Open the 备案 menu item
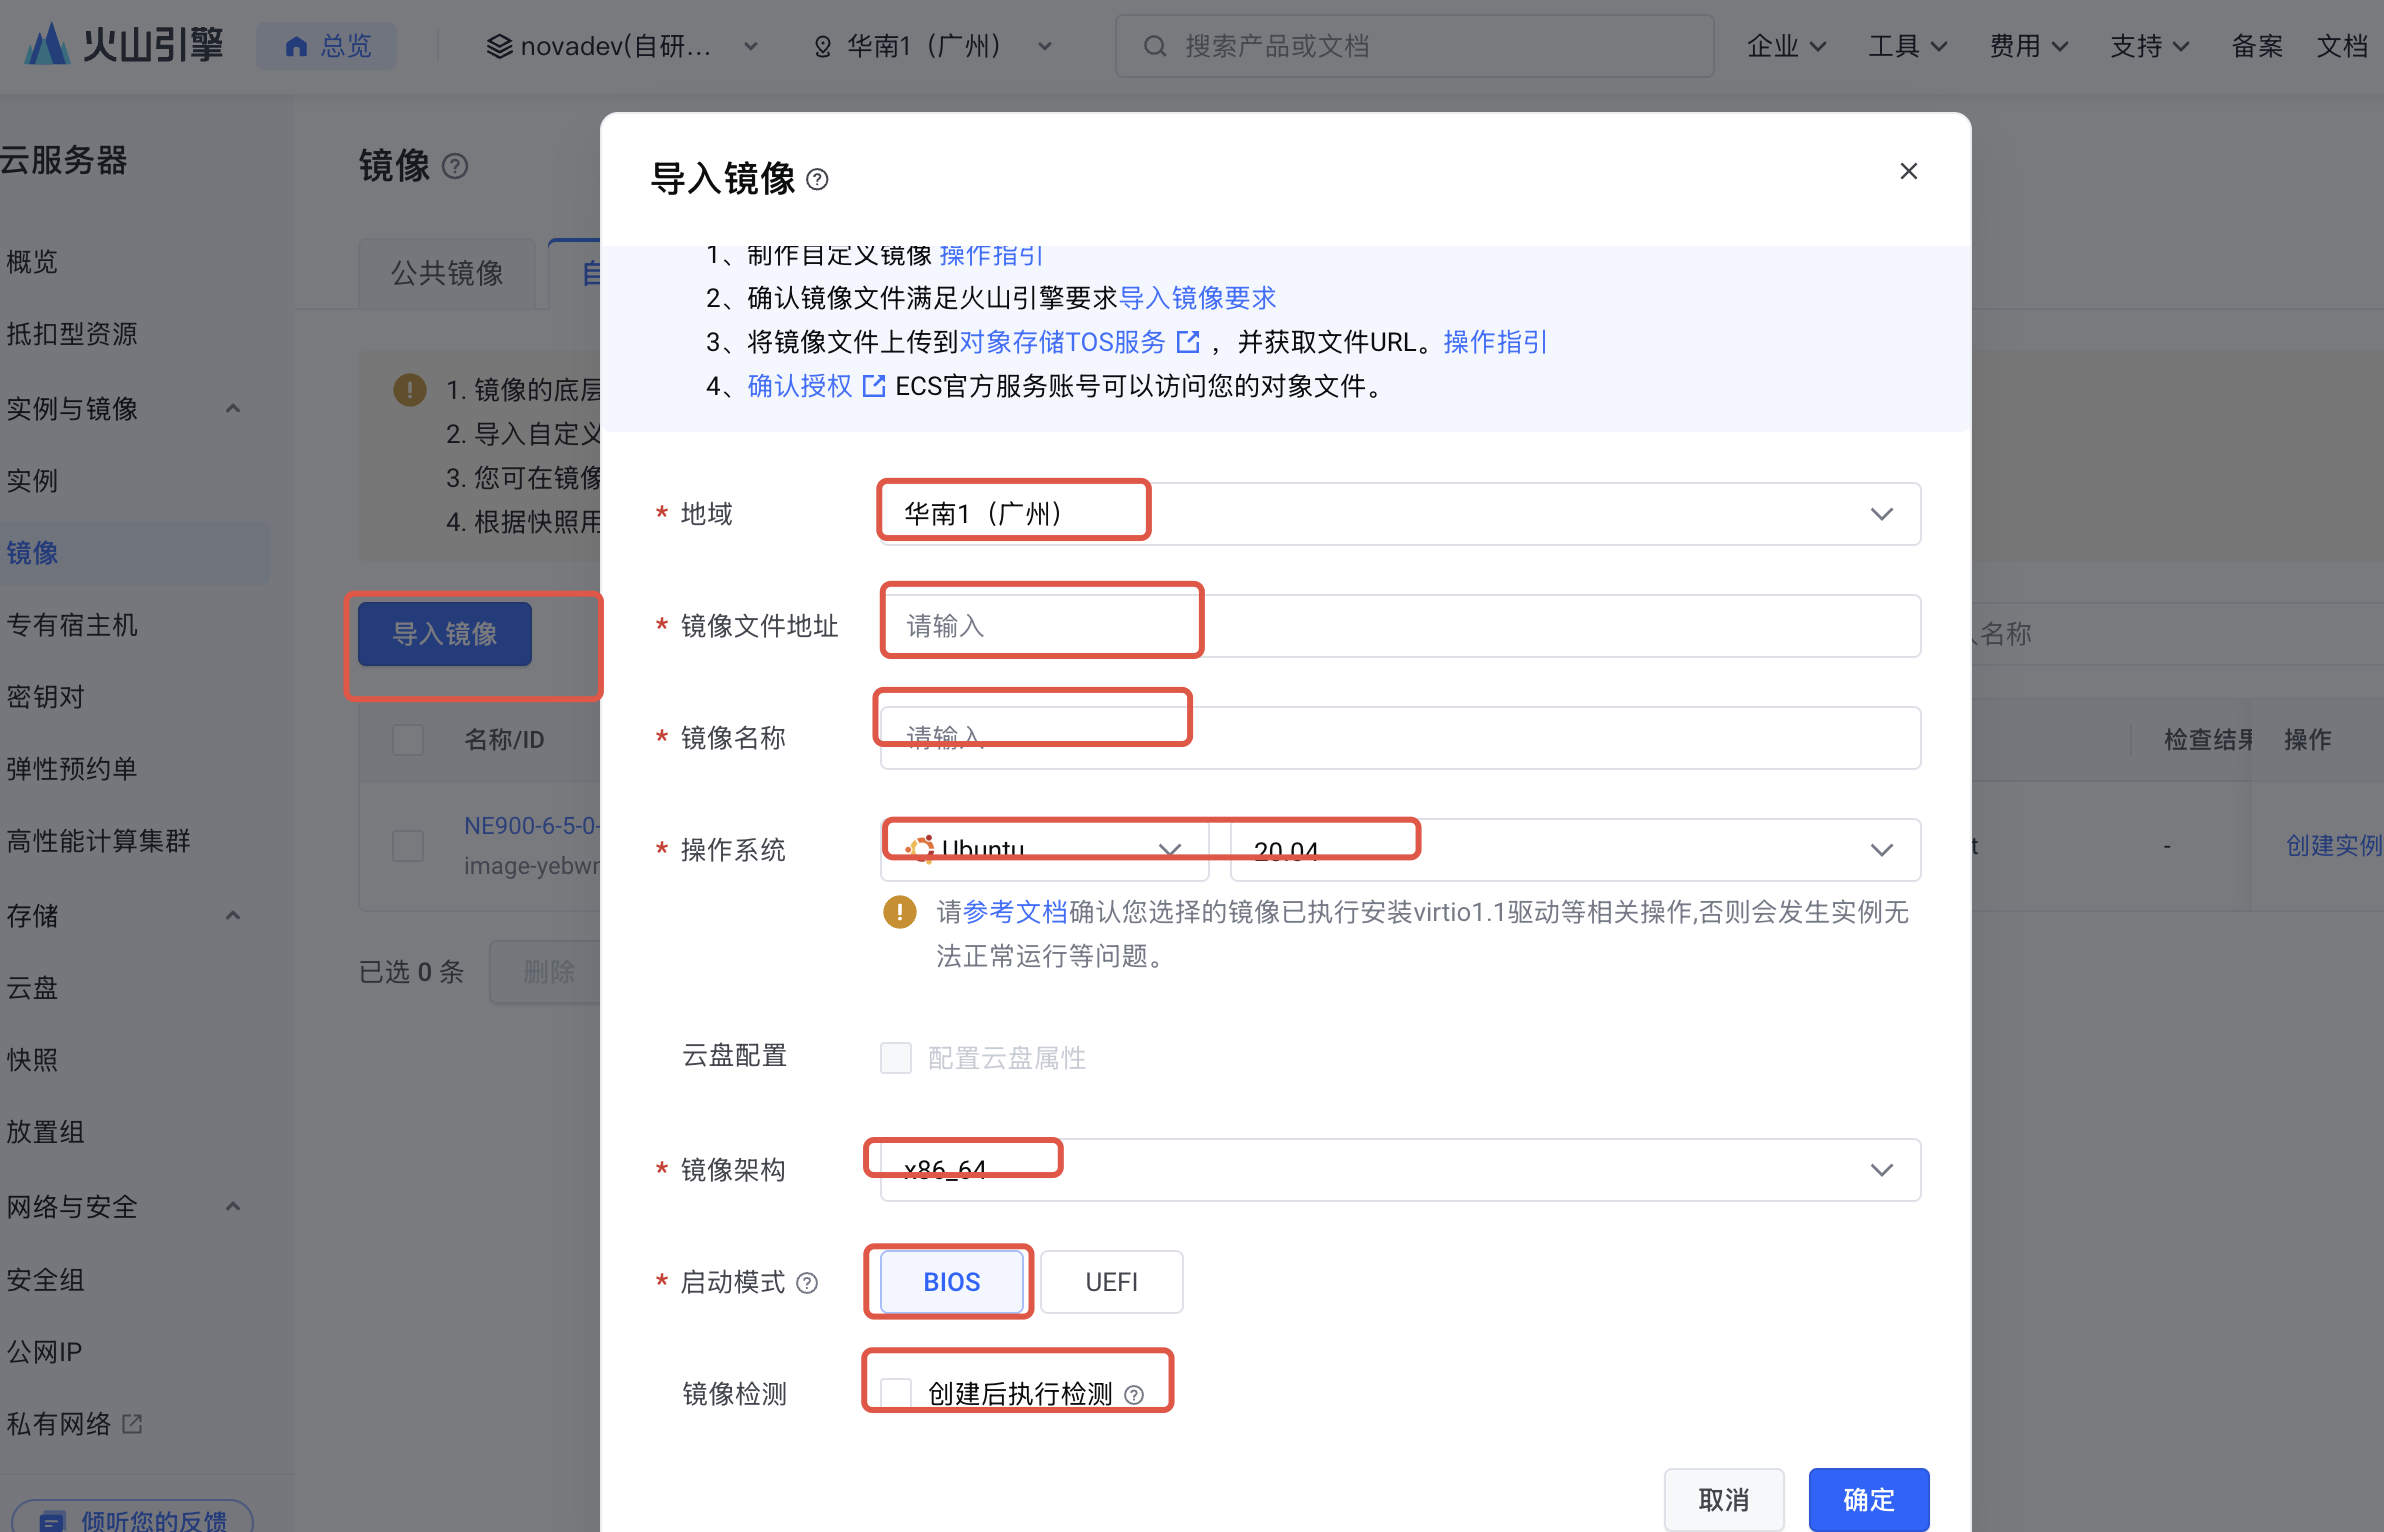This screenshot has height=1532, width=2384. click(x=2257, y=46)
